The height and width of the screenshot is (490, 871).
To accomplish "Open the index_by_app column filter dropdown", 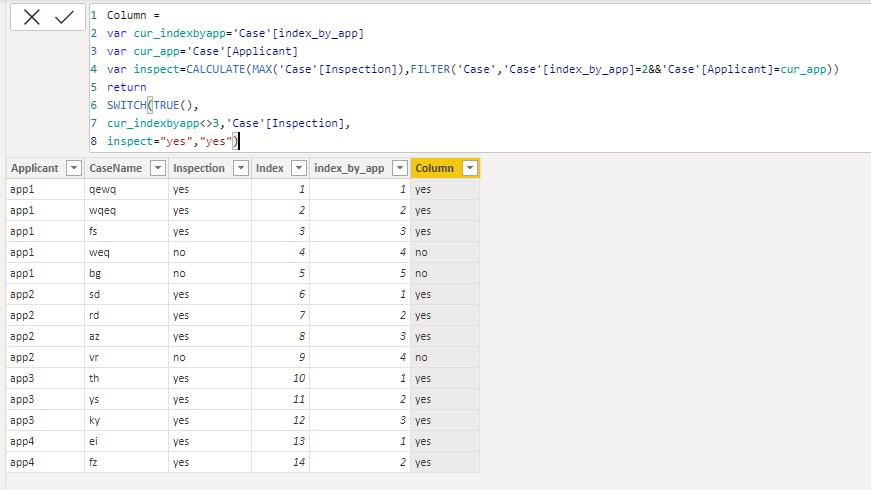I will [x=400, y=168].
